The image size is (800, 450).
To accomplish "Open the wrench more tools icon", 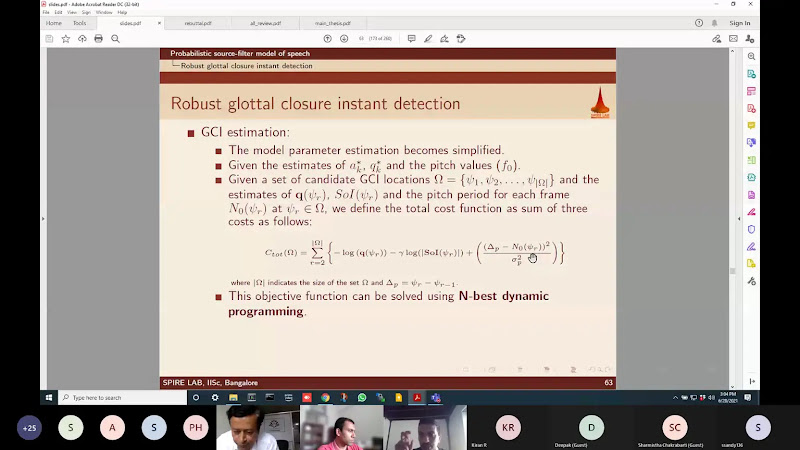I will click(x=751, y=281).
